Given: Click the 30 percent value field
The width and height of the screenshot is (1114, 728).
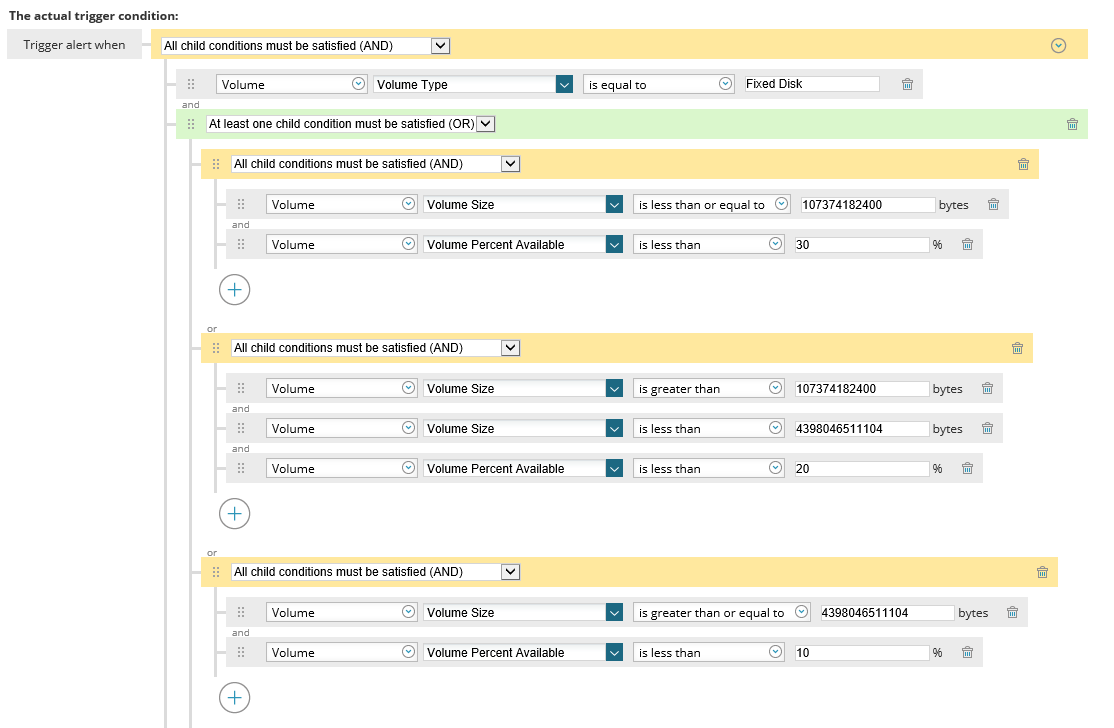Looking at the screenshot, I should 862,244.
